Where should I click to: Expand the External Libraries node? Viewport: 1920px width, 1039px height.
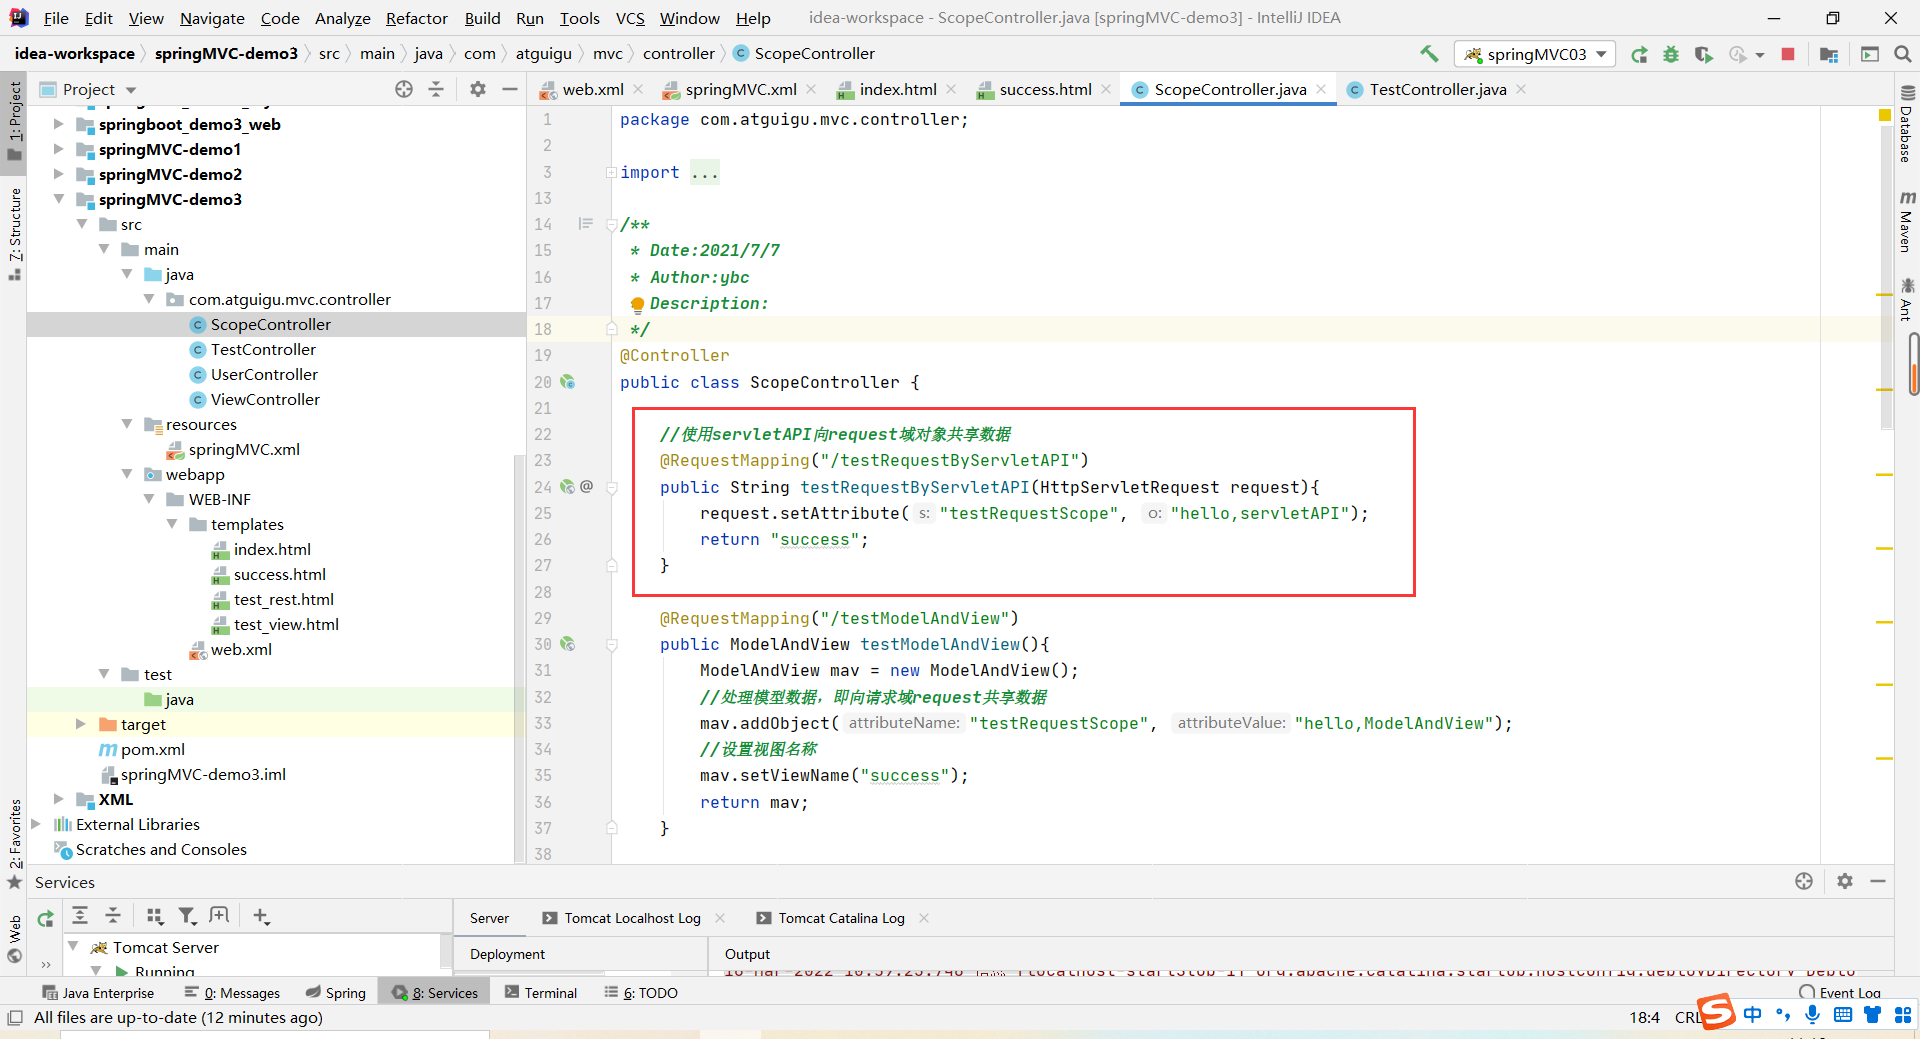point(36,824)
